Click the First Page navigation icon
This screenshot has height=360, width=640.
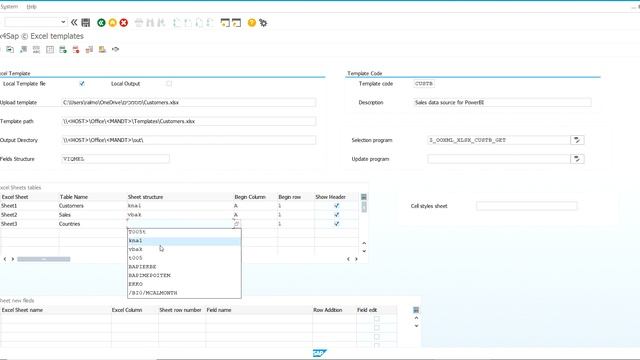(x=176, y=23)
